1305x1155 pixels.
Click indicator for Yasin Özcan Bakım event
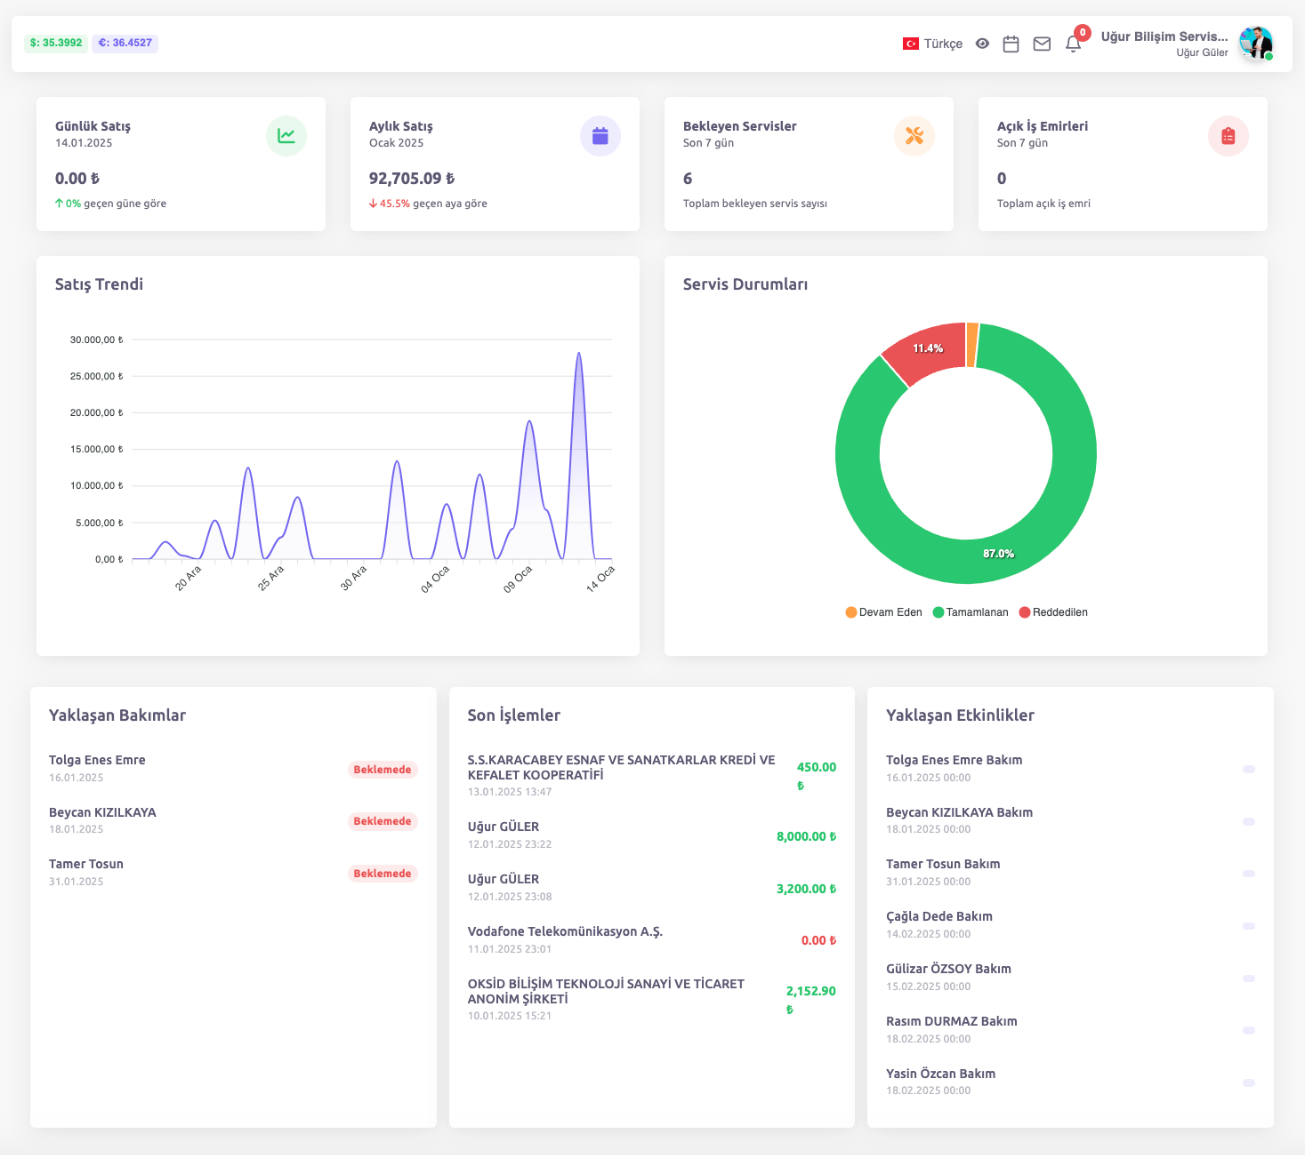1248,1083
